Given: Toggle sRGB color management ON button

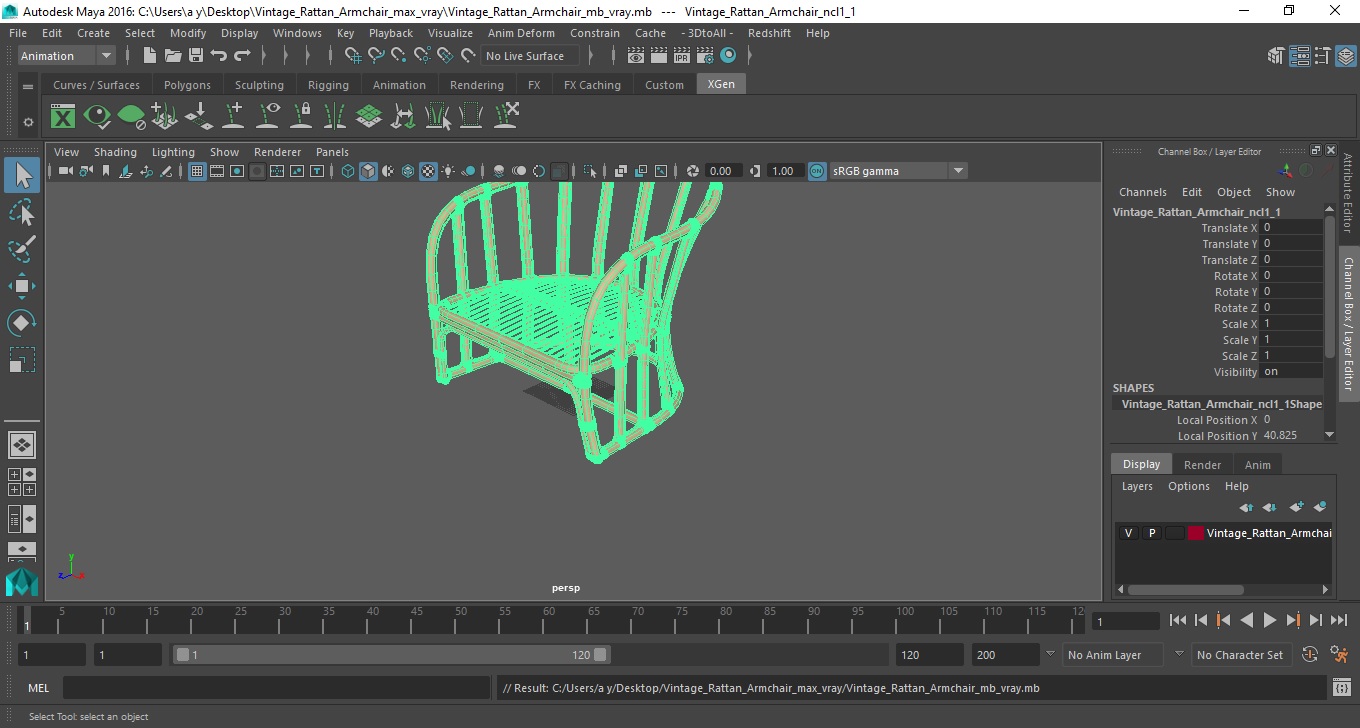Looking at the screenshot, I should tap(817, 171).
